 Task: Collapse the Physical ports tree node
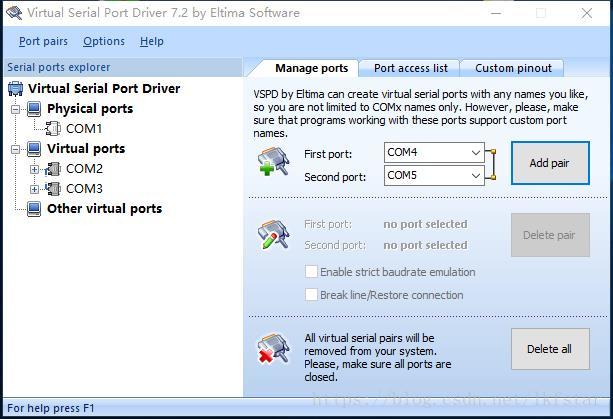click(x=15, y=109)
